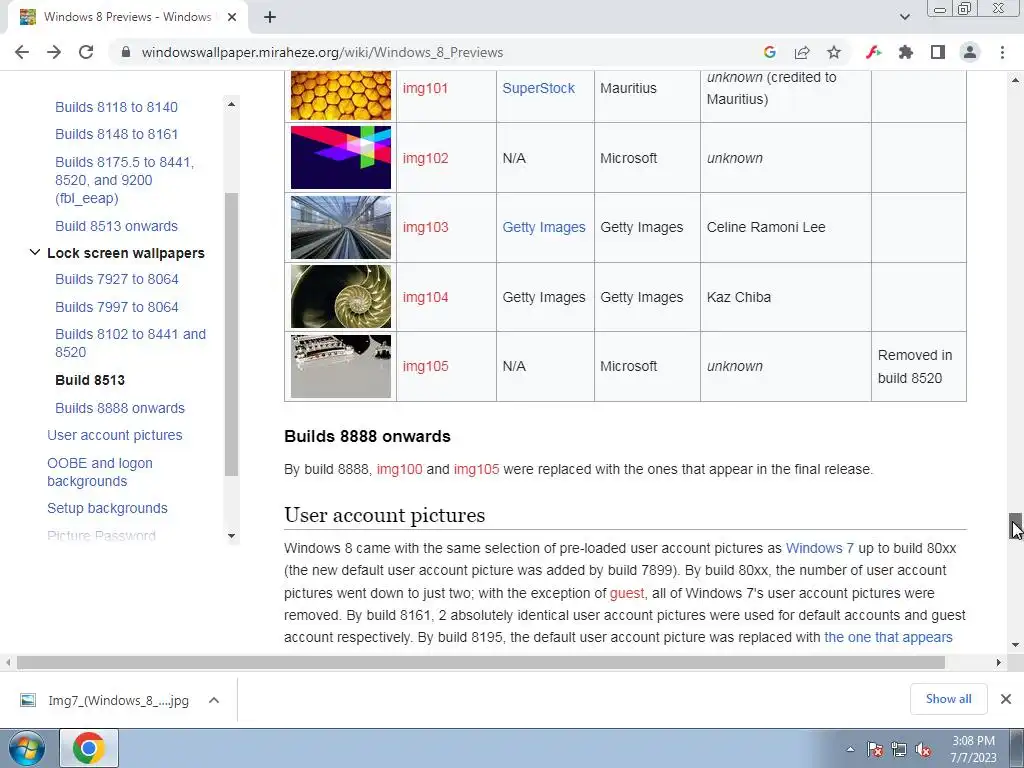Screen dimensions: 1024x768
Task: Follow the SuperStock link
Action: click(538, 88)
